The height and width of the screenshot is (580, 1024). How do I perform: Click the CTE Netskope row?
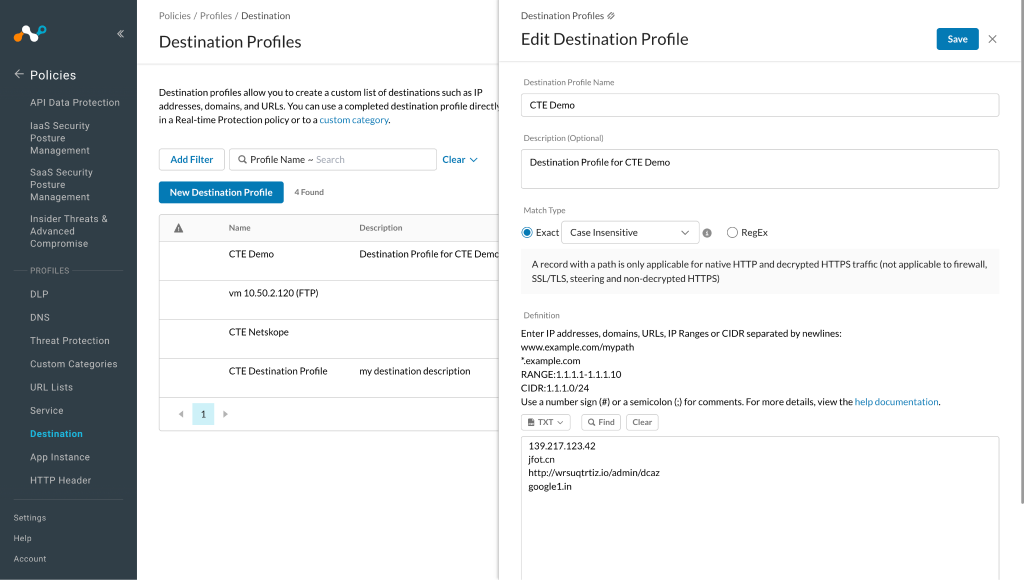tap(329, 339)
